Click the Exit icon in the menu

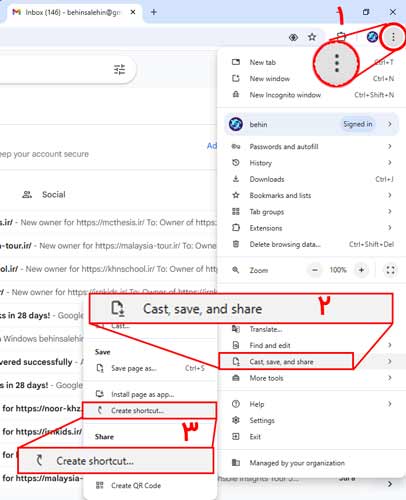236,436
